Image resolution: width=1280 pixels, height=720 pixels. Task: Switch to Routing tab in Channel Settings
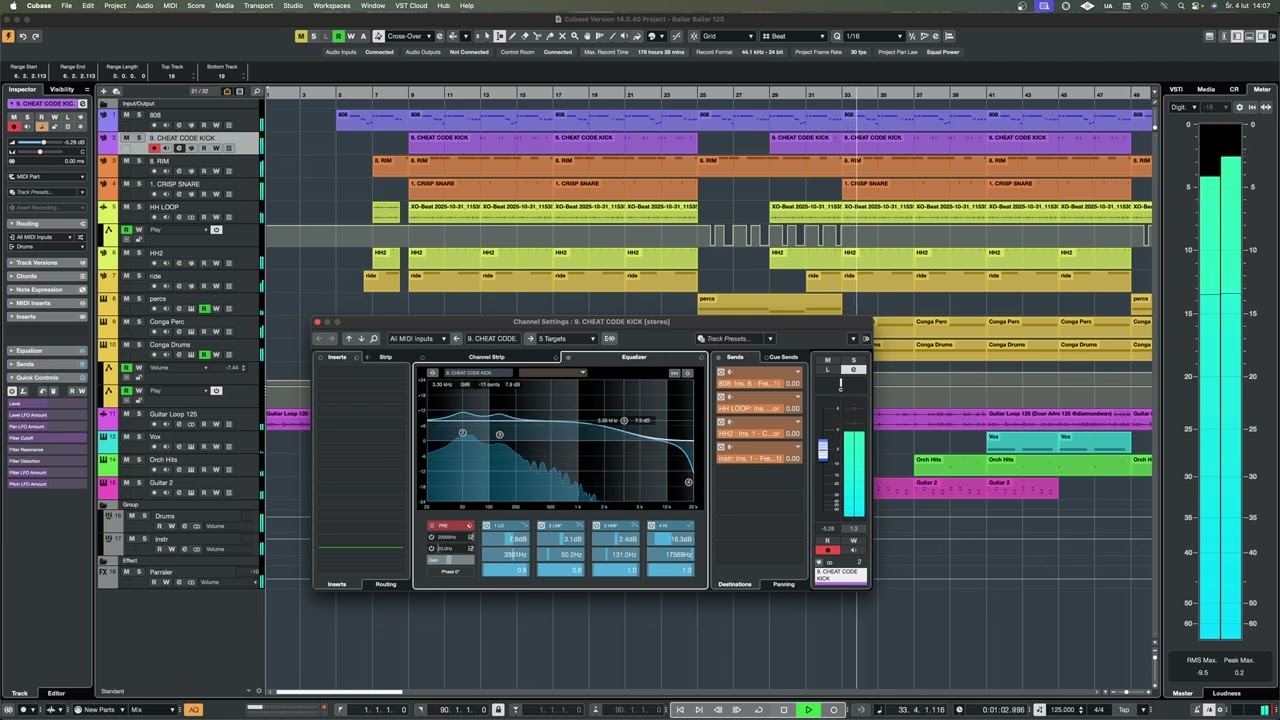point(386,584)
